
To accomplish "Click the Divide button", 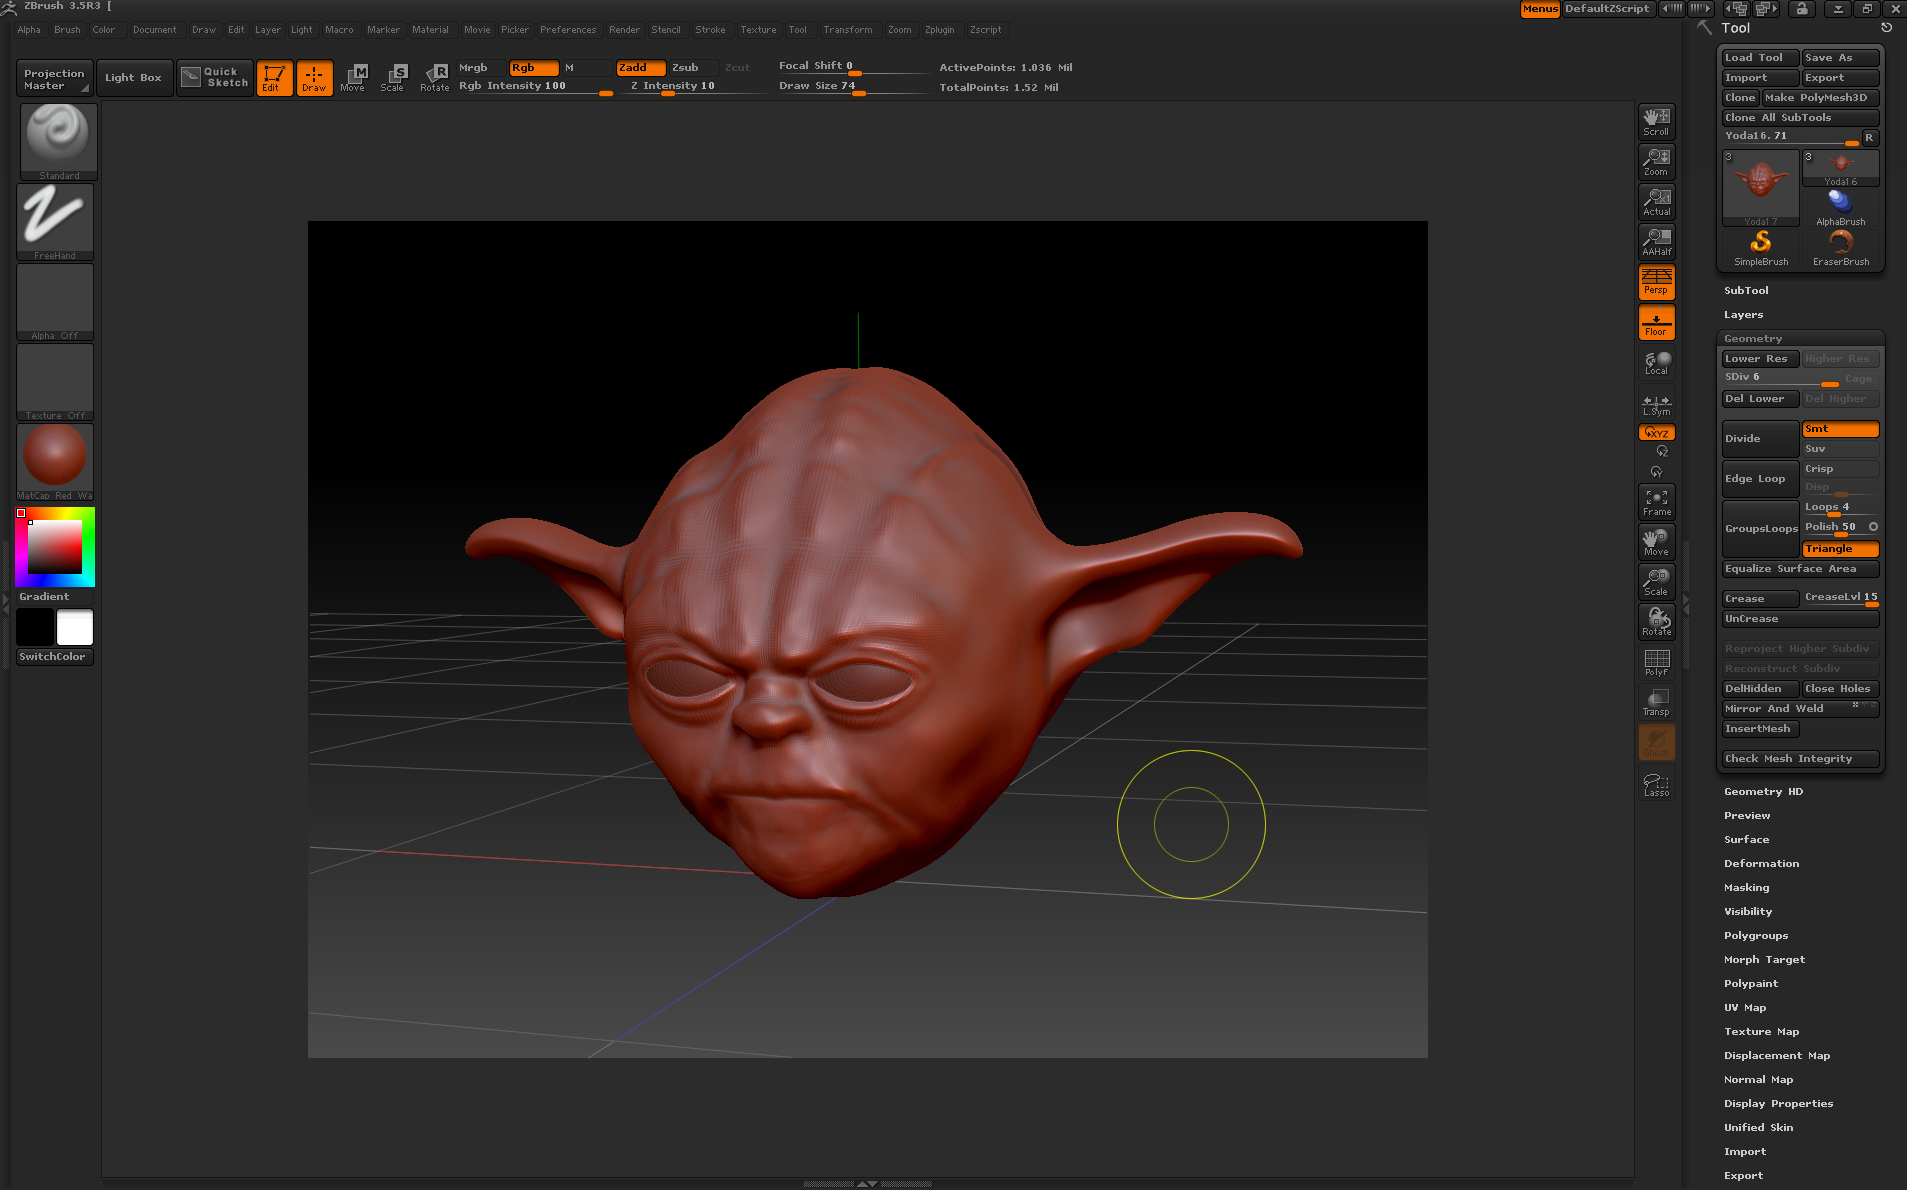I will pyautogui.click(x=1760, y=439).
